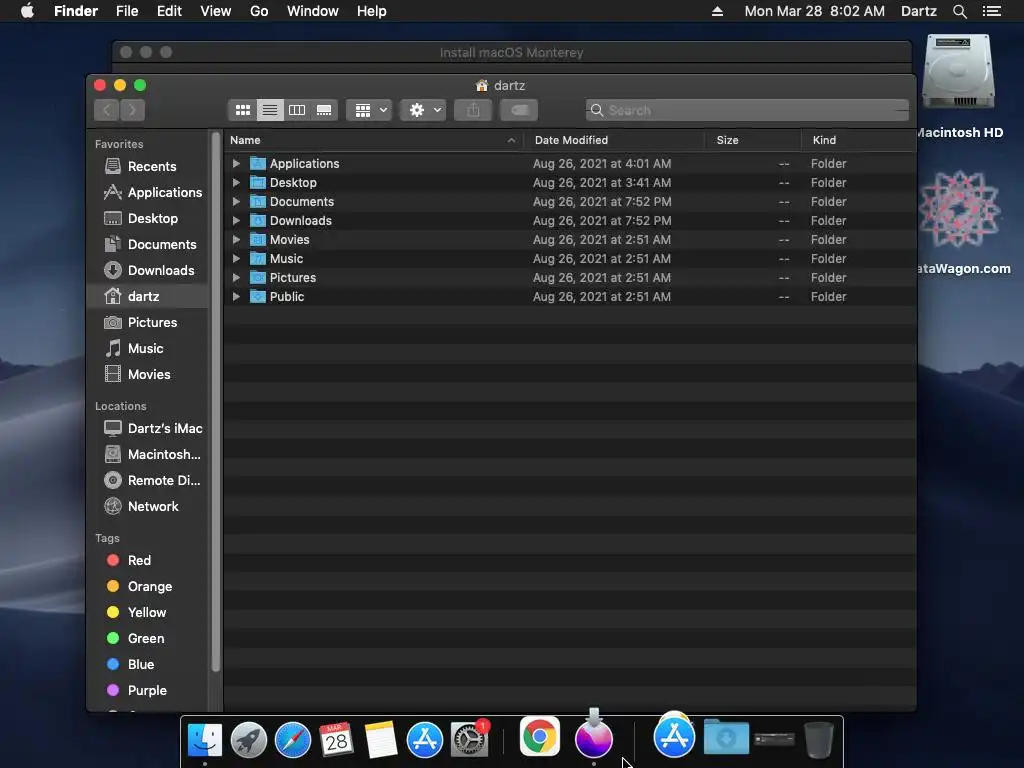The height and width of the screenshot is (768, 1024).
Task: Go back with the left chevron button
Action: coord(106,110)
